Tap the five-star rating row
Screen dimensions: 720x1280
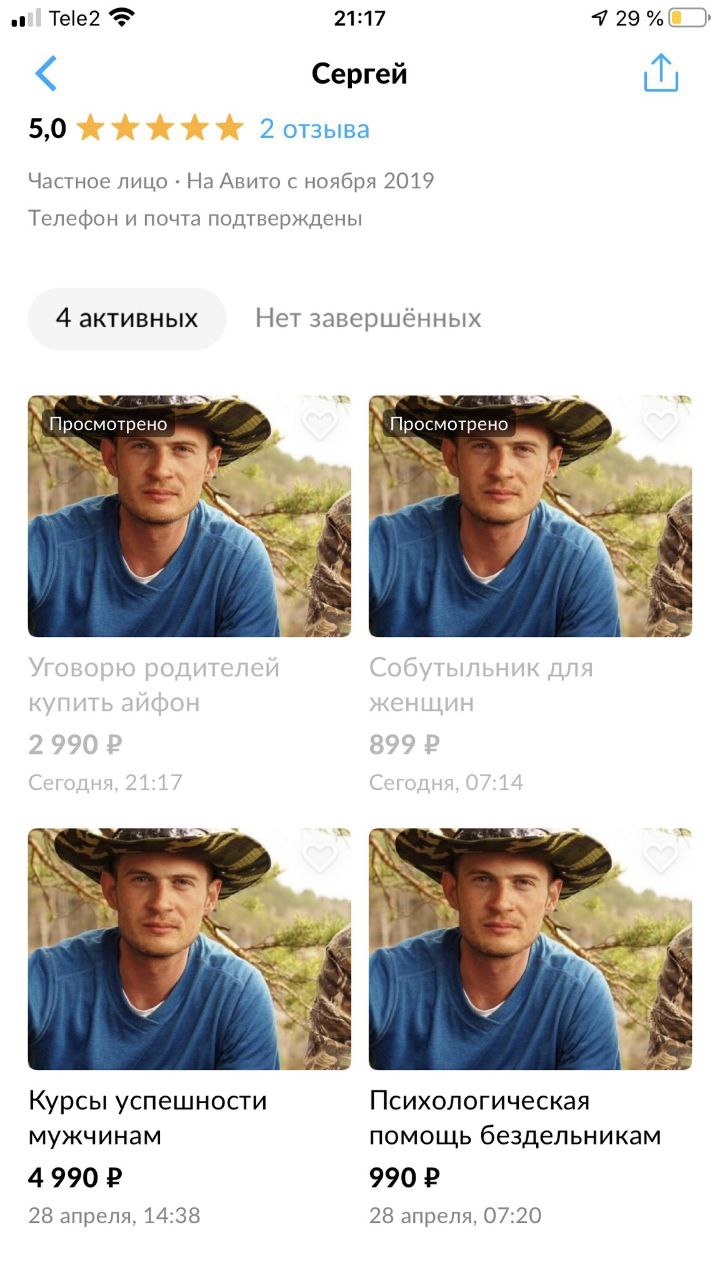pos(160,129)
